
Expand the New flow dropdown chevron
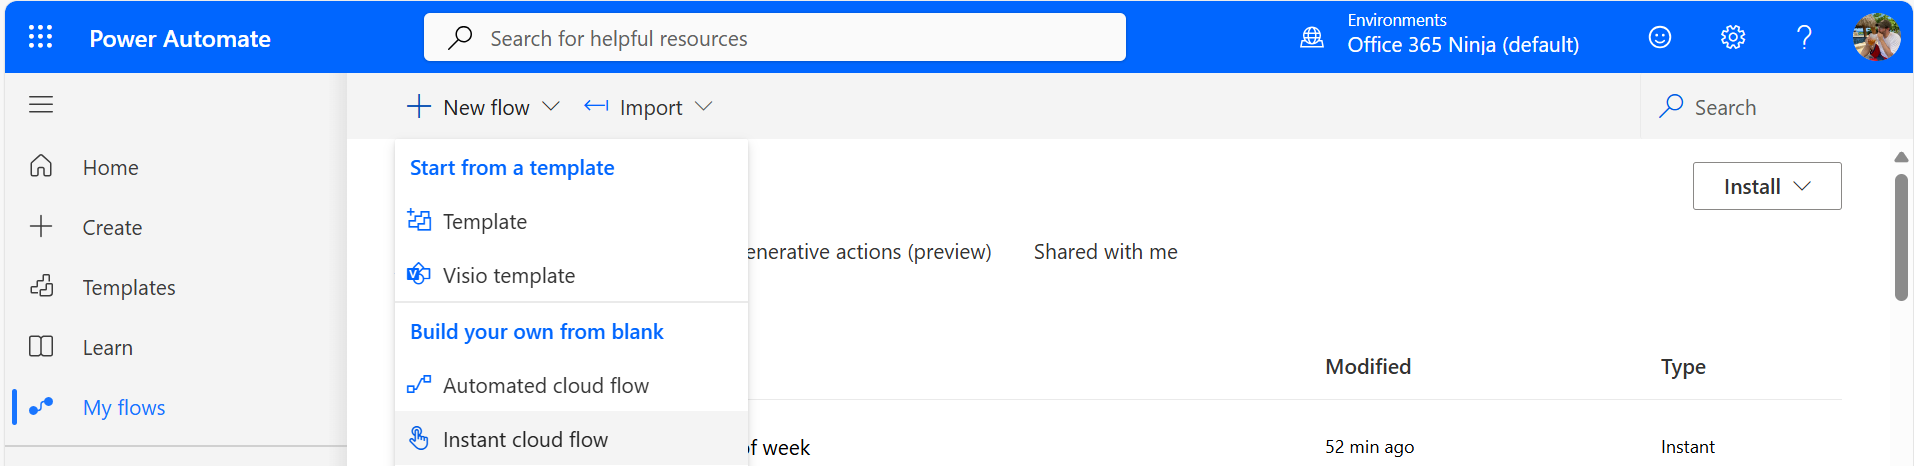click(x=551, y=107)
